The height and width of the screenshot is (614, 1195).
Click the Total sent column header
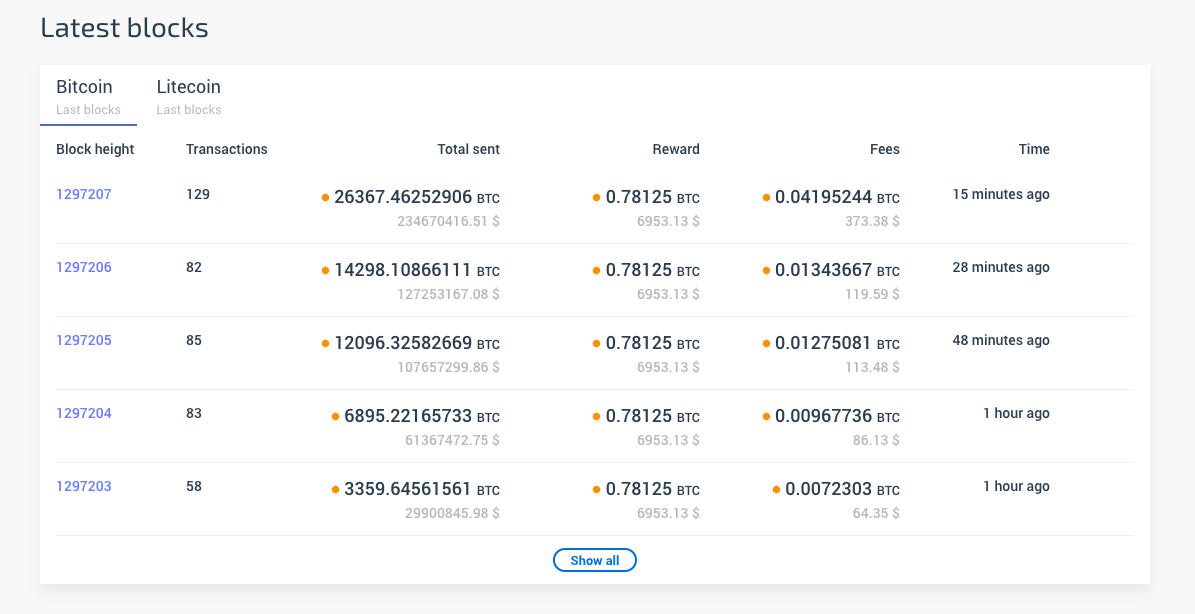point(469,149)
